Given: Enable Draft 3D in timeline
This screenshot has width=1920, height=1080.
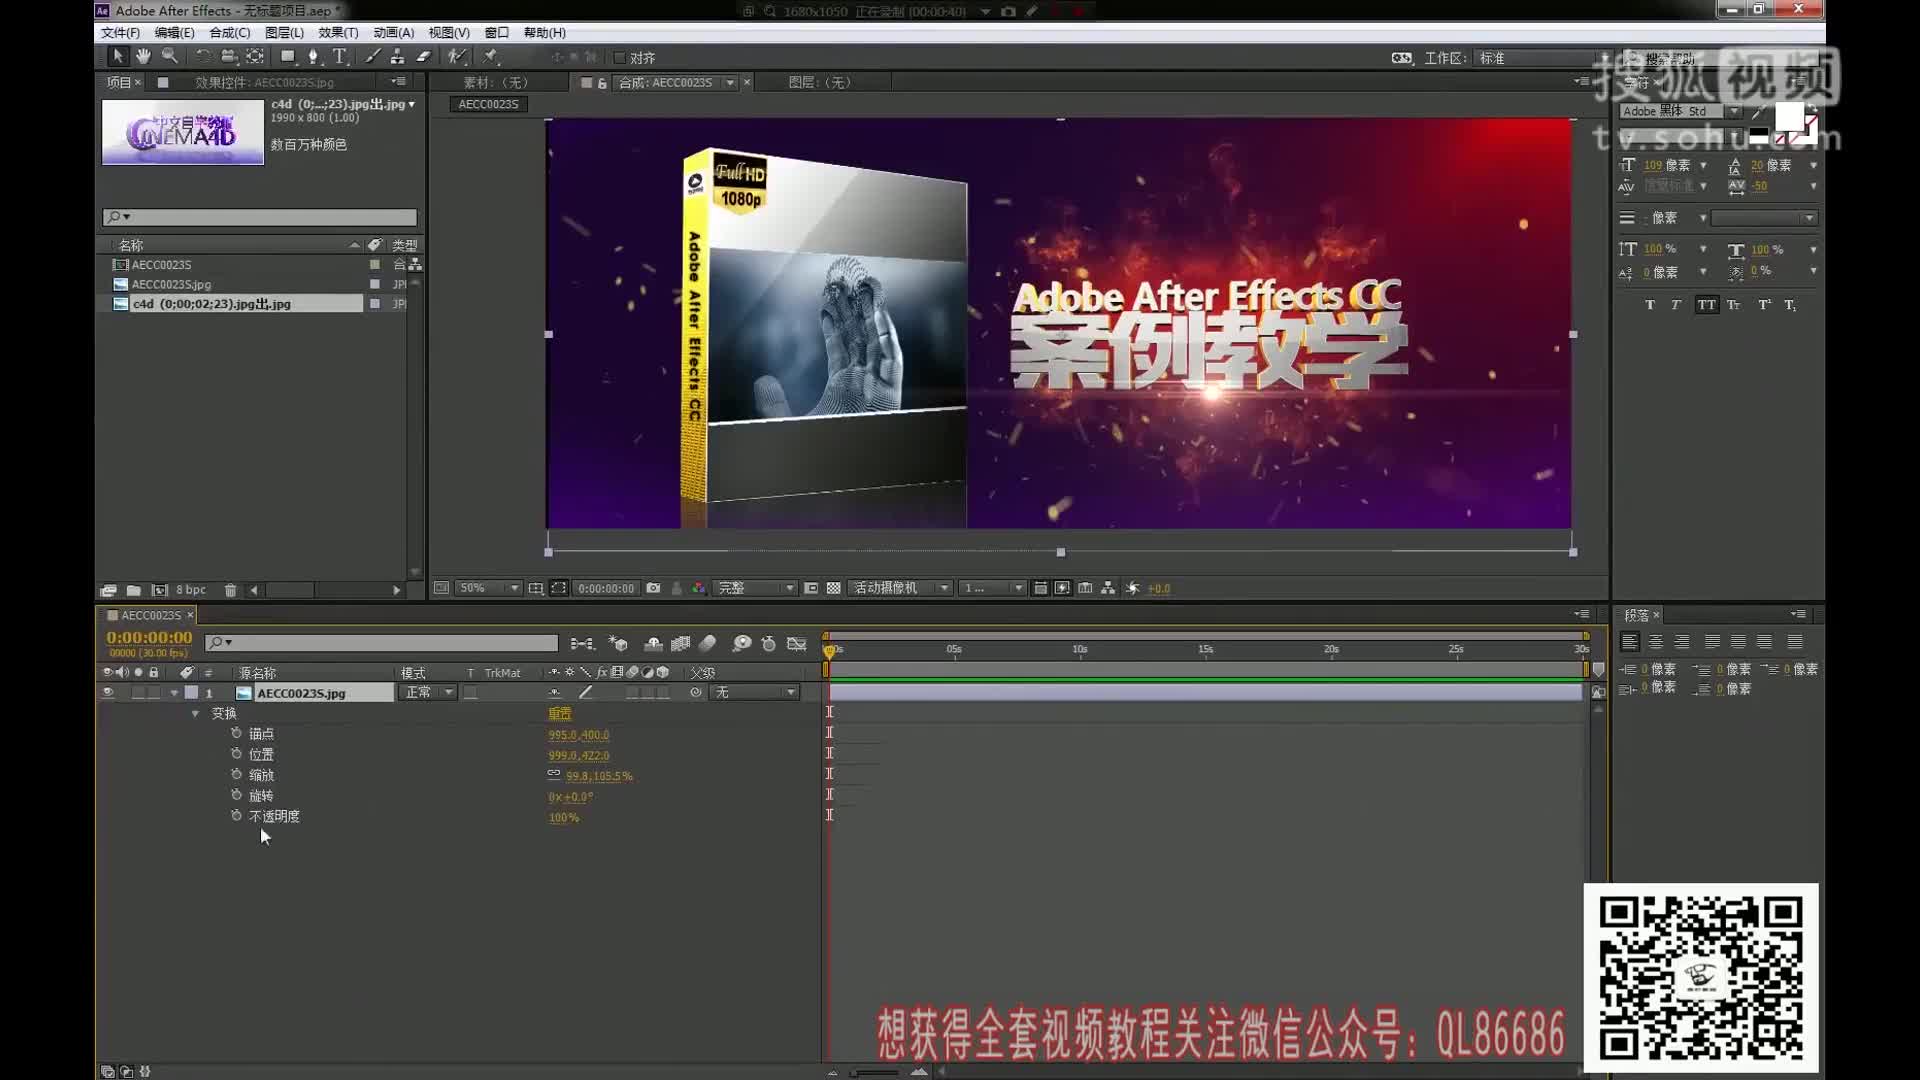Looking at the screenshot, I should click(618, 644).
